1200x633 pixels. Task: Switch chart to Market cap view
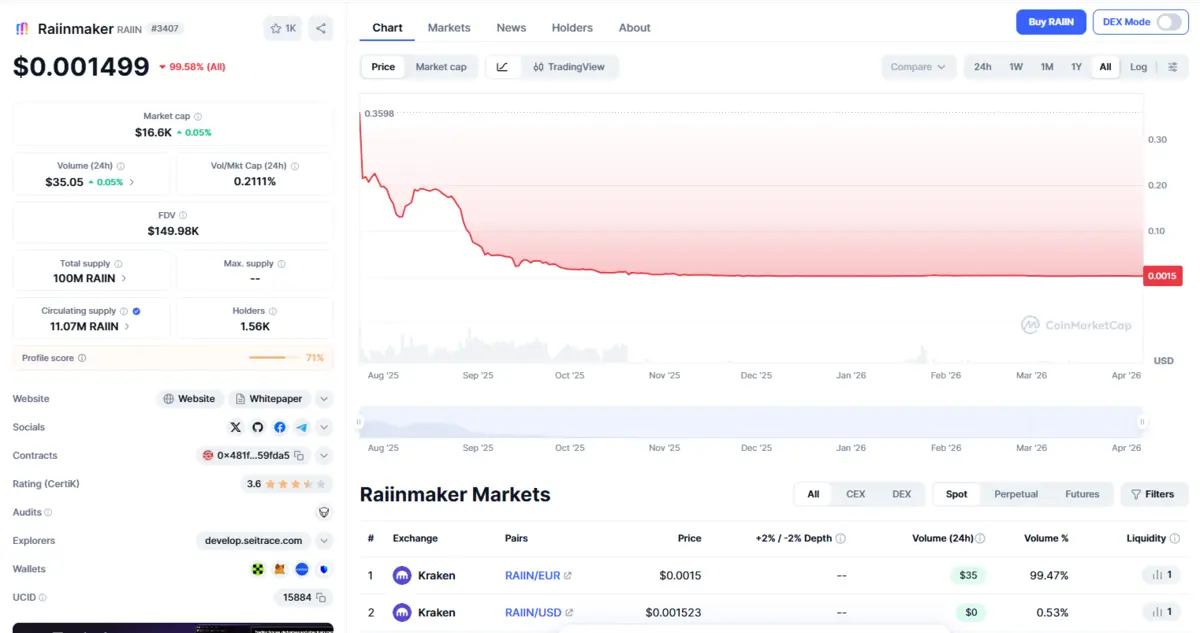point(441,67)
